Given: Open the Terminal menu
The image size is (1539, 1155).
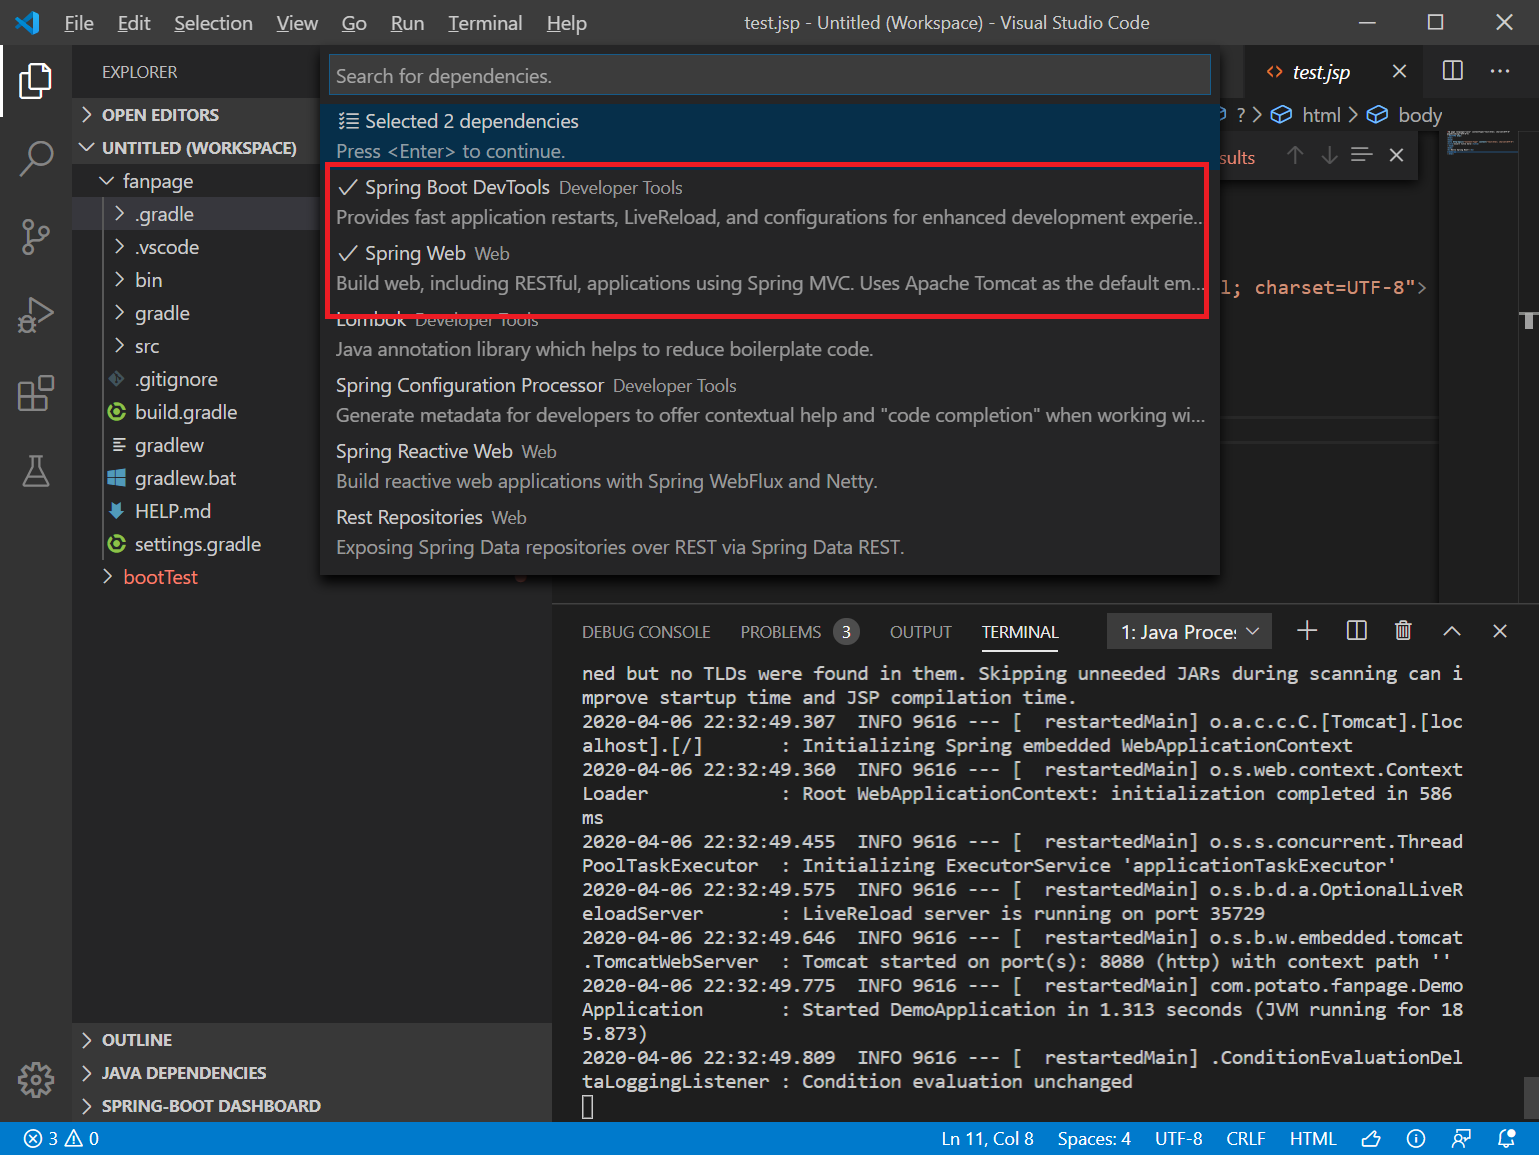Looking at the screenshot, I should pyautogui.click(x=485, y=23).
